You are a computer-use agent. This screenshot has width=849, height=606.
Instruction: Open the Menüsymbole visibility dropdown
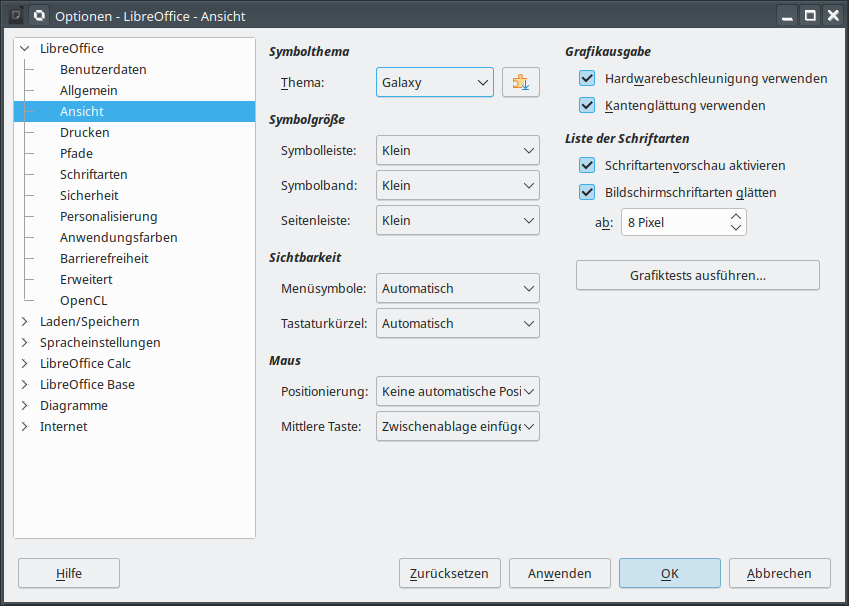tap(458, 288)
